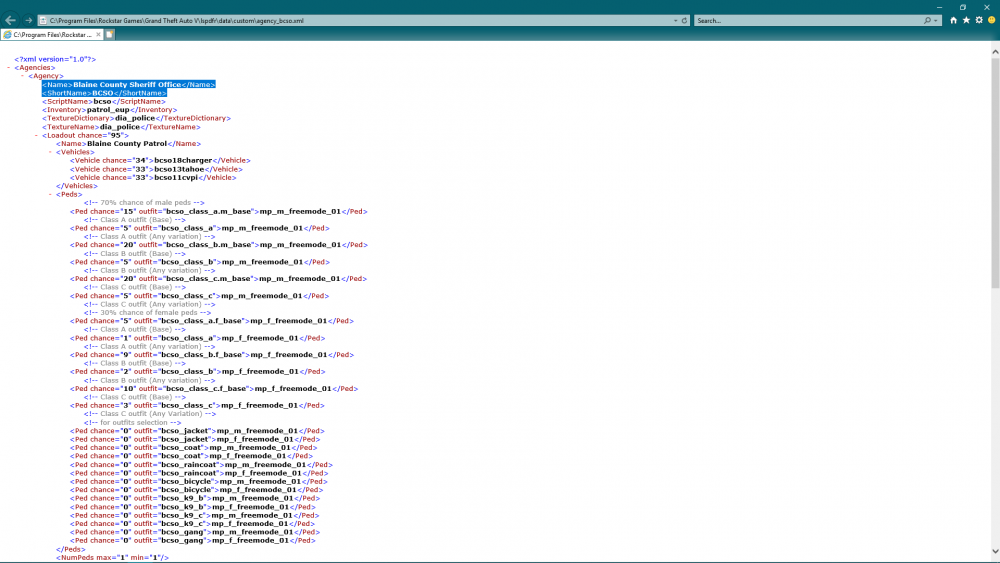Click the bcso11cvpi vehicle line
Image resolution: width=1000 pixels, height=563 pixels.
click(x=153, y=177)
